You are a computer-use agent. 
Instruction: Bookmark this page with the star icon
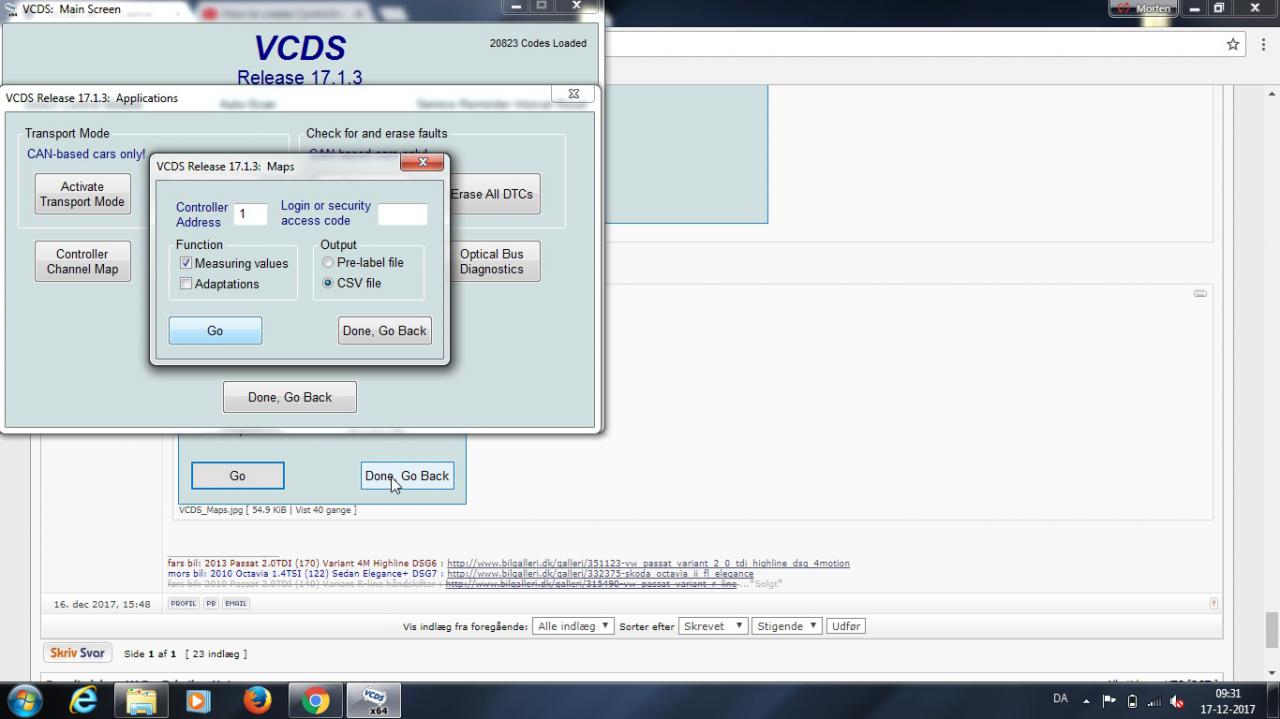coord(1233,44)
